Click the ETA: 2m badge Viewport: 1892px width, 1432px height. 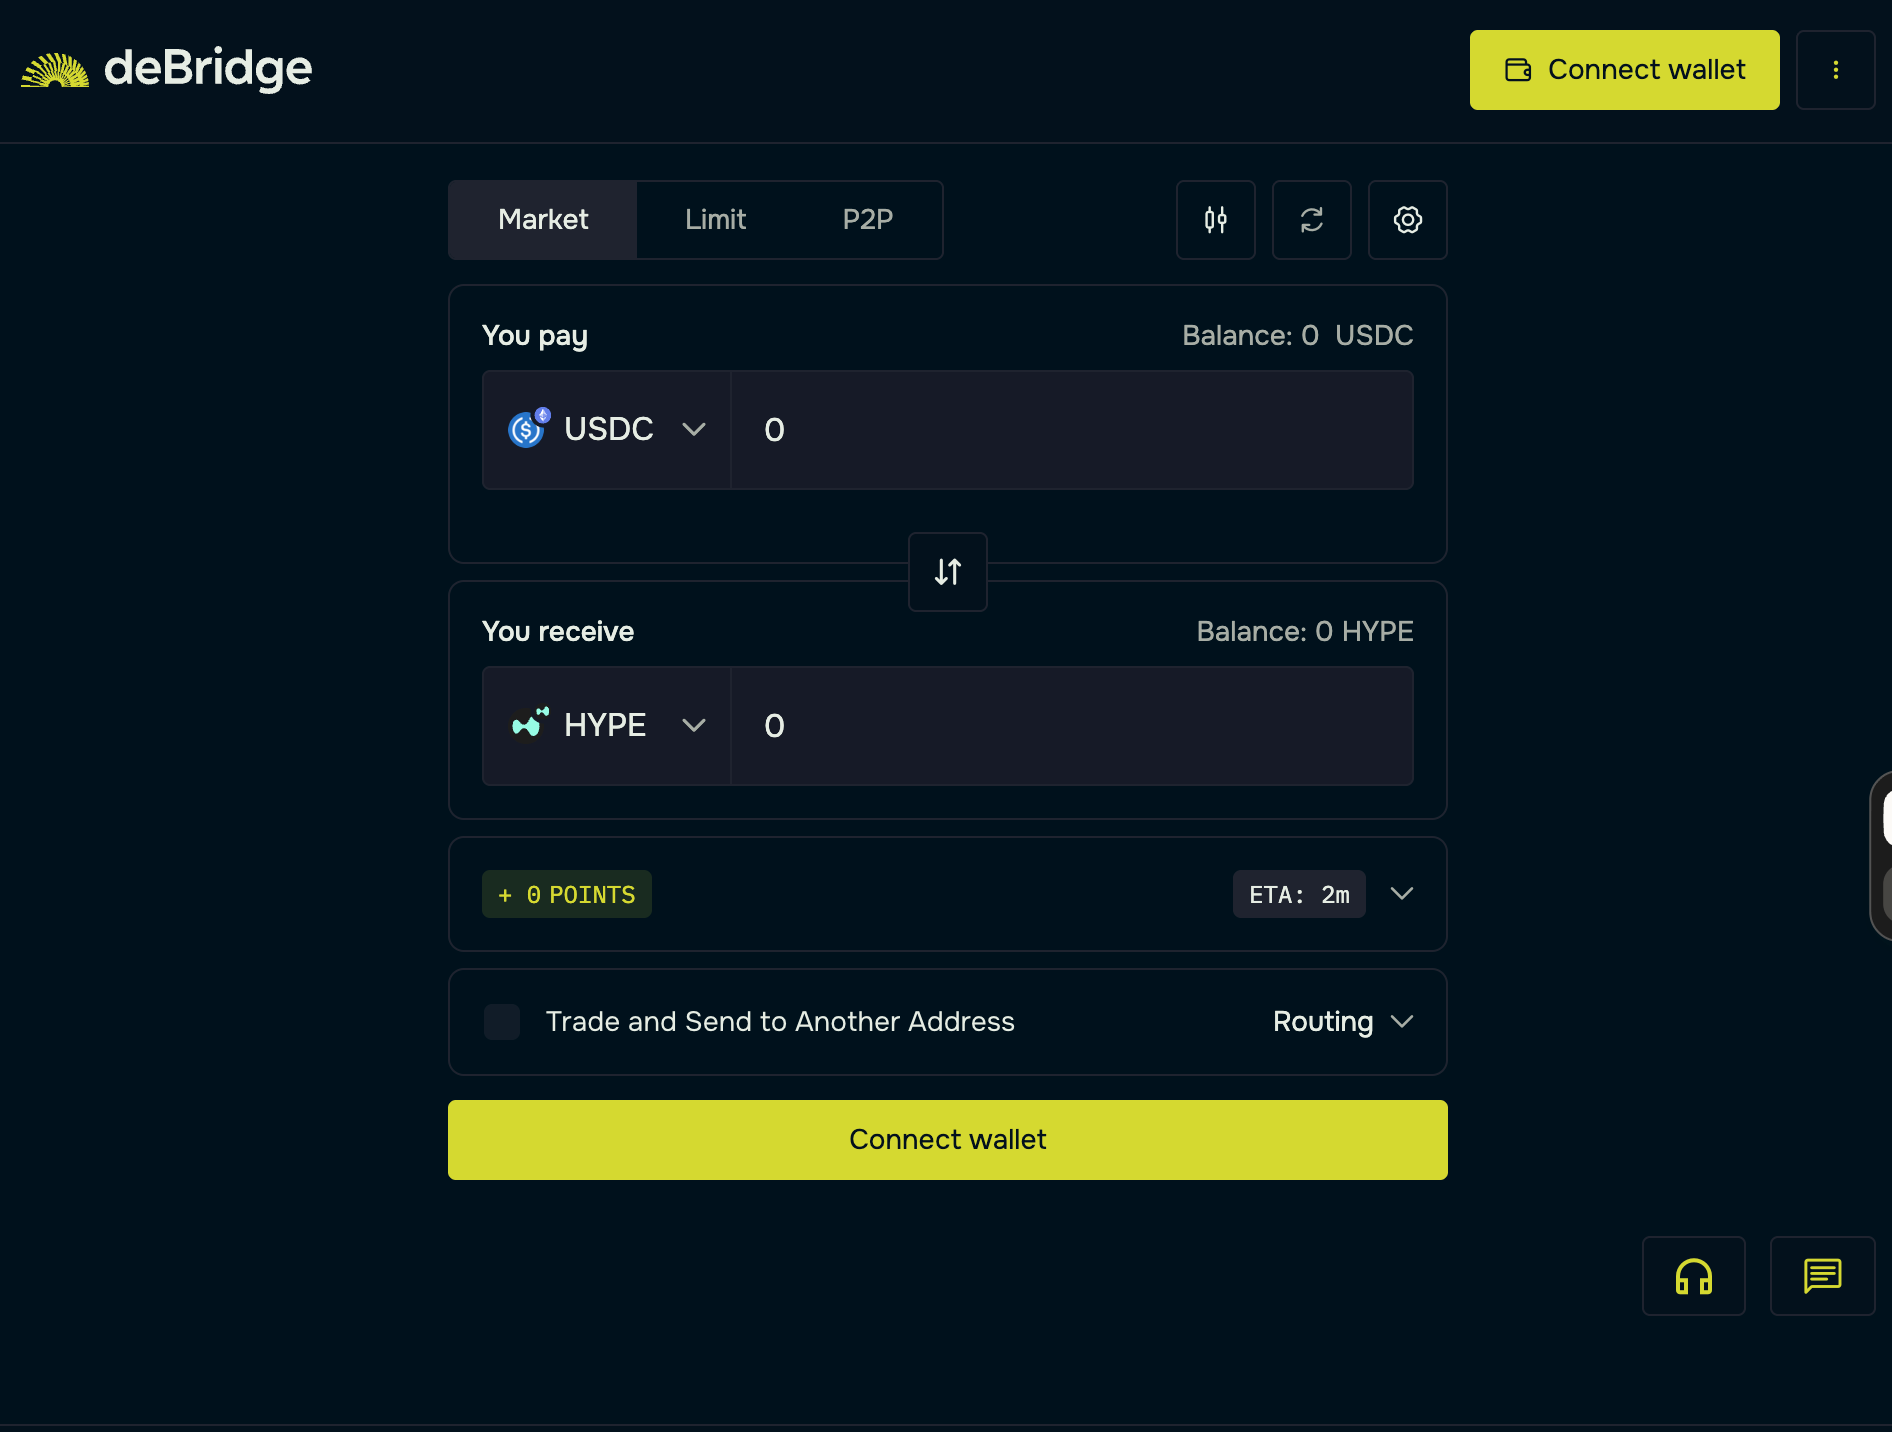1298,894
